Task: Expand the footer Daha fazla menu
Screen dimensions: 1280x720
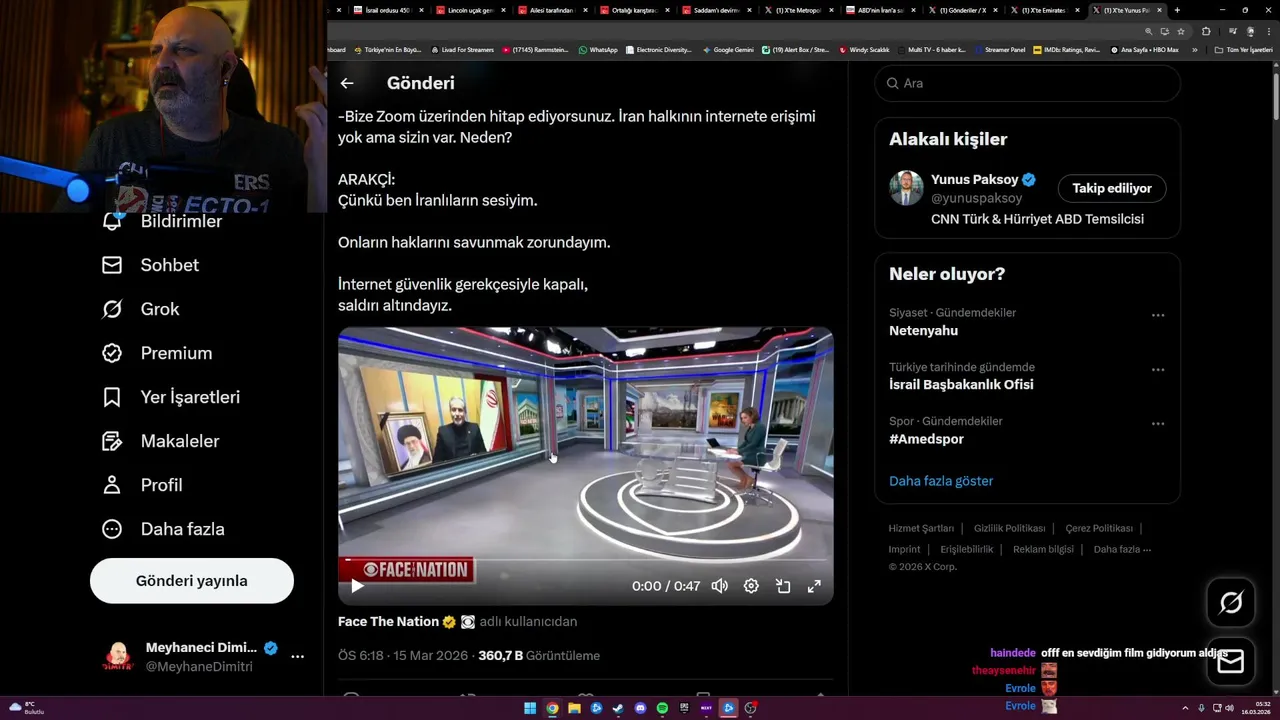Action: pyautogui.click(x=1122, y=549)
